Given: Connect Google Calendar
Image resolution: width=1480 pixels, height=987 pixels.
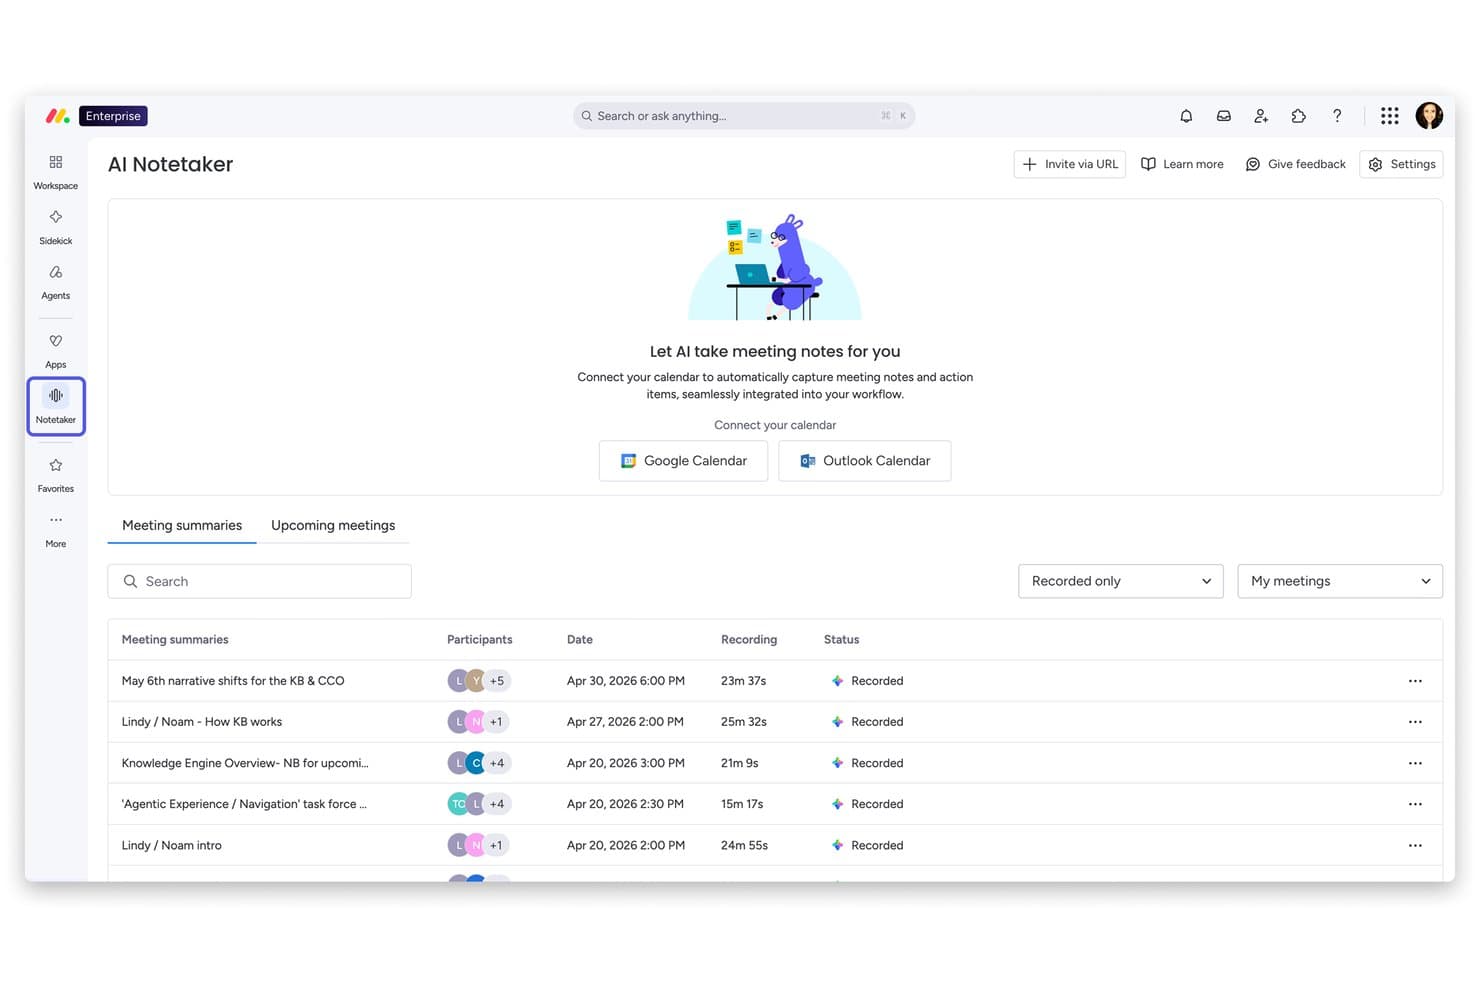Looking at the screenshot, I should coord(683,461).
